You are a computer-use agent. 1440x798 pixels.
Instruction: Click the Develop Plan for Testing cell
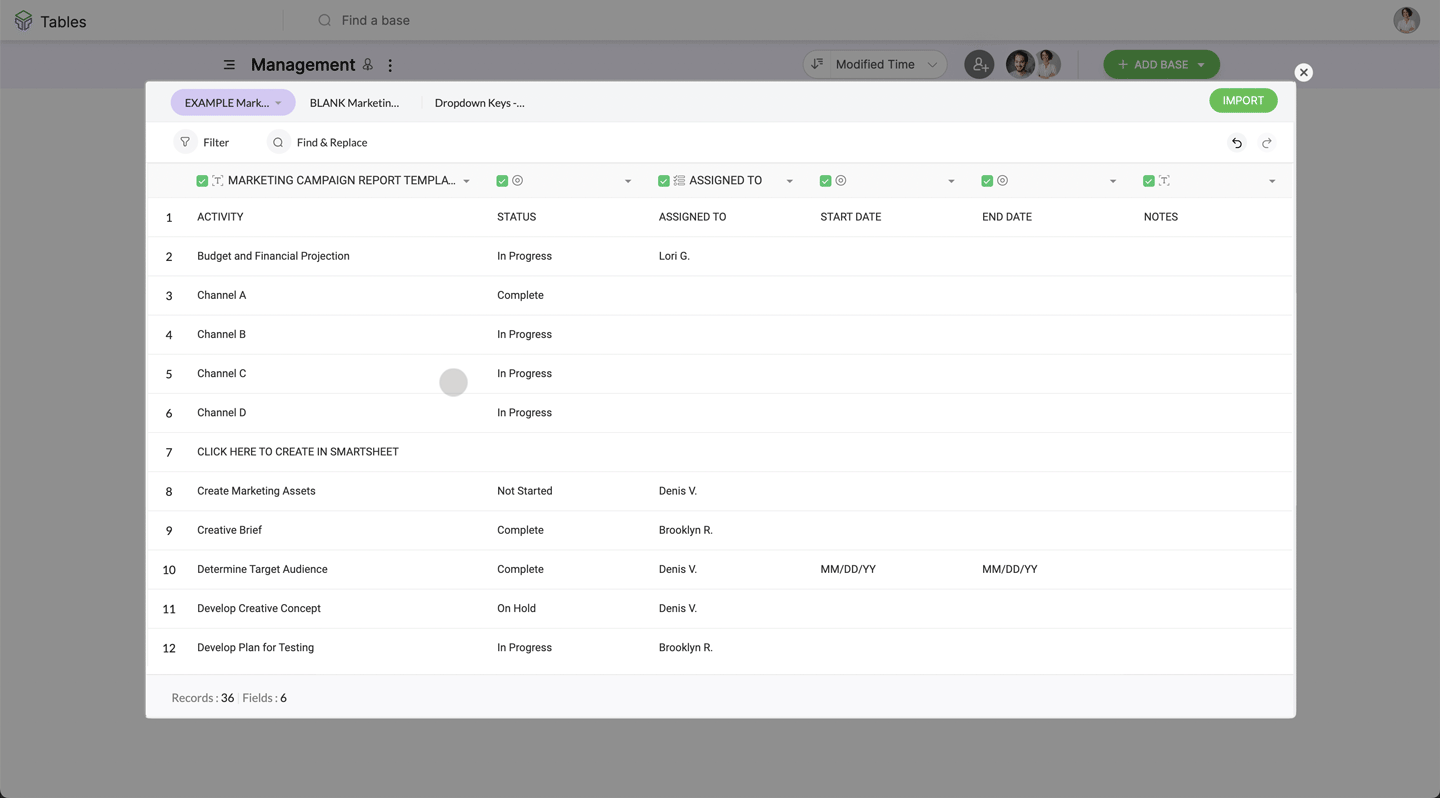[255, 647]
